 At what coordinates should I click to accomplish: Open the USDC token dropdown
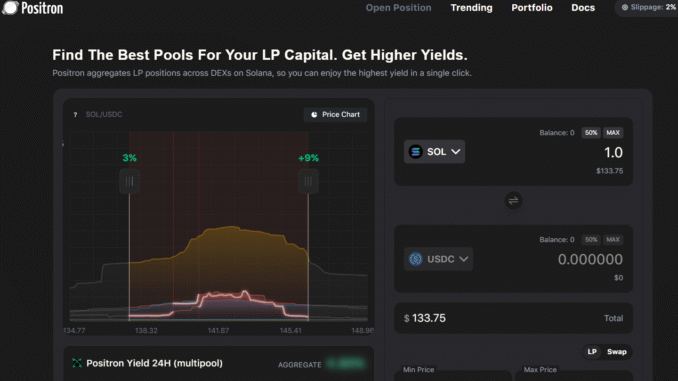pyautogui.click(x=438, y=259)
